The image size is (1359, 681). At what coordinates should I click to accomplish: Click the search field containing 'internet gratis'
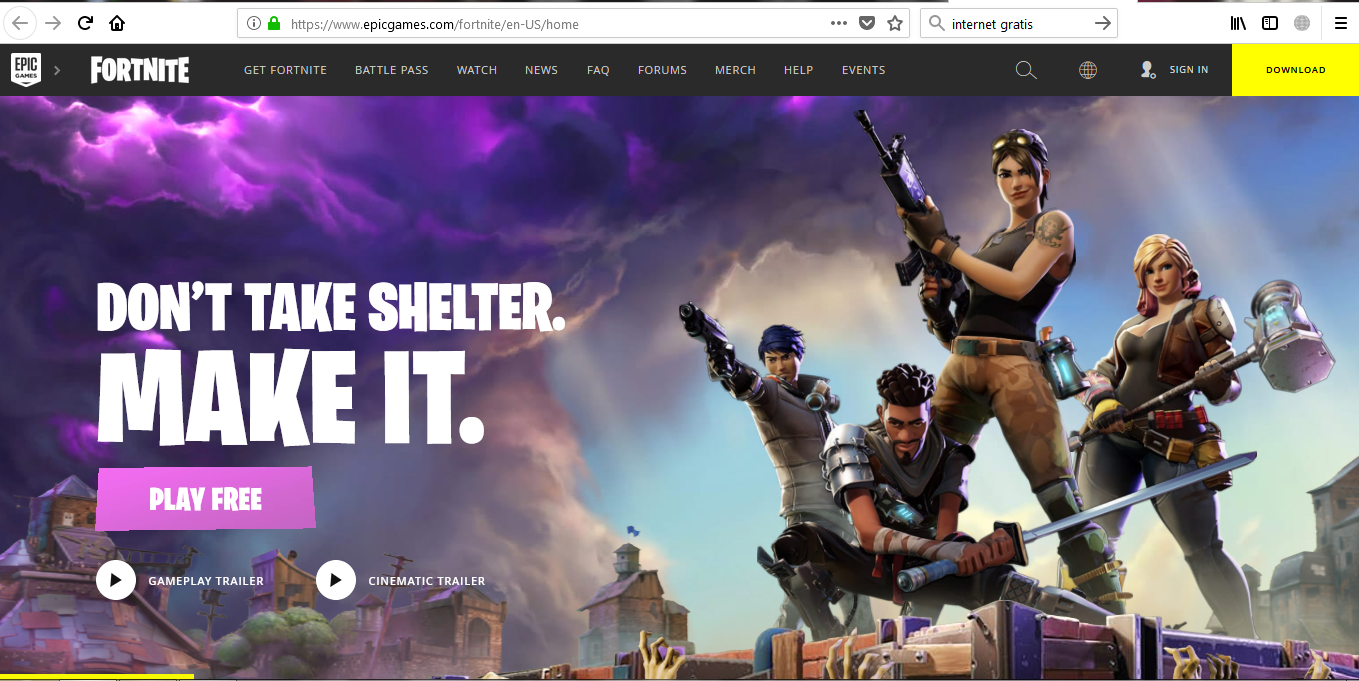1018,23
